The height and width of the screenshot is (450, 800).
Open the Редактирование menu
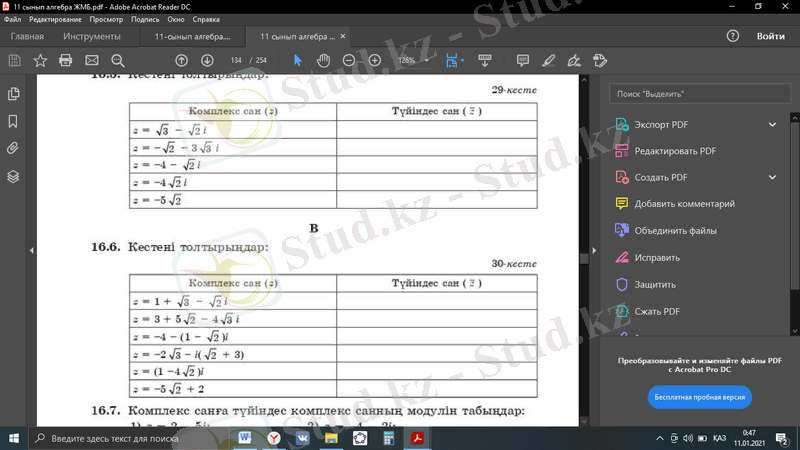55,20
